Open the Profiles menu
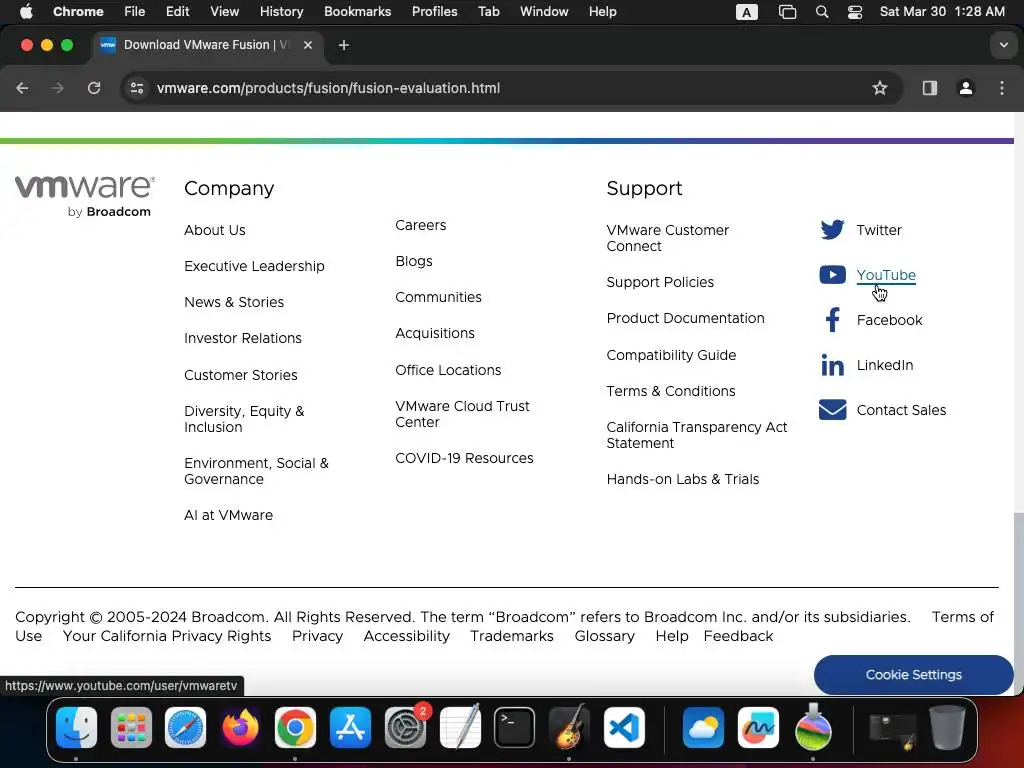1024x768 pixels. 434,12
